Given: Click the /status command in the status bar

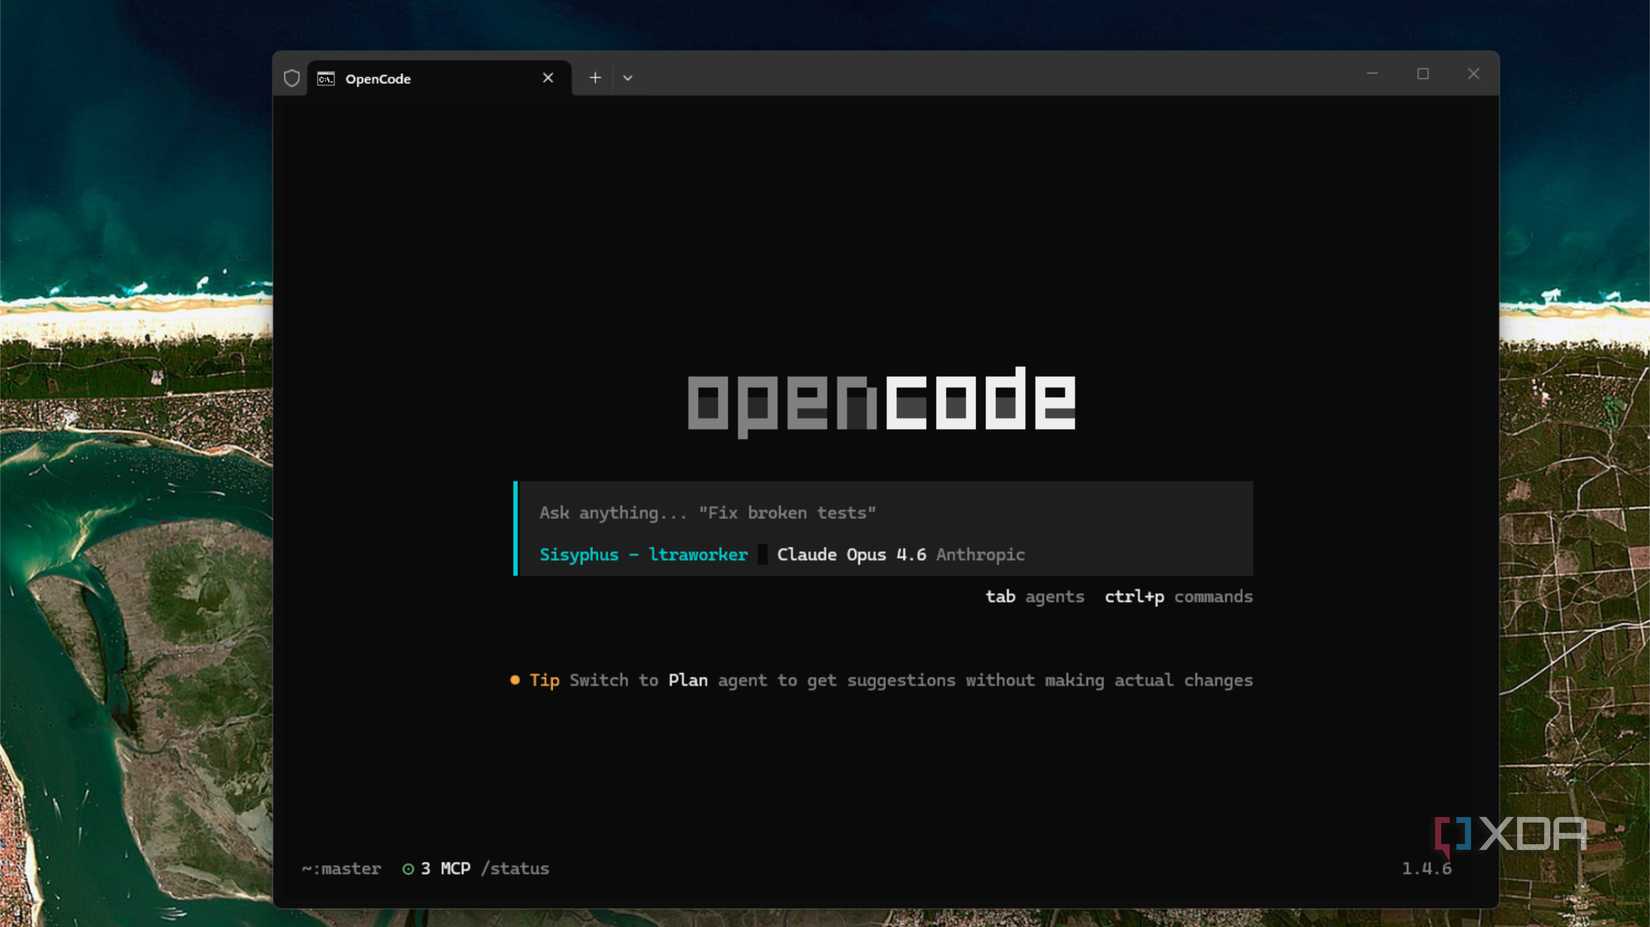Looking at the screenshot, I should [516, 869].
